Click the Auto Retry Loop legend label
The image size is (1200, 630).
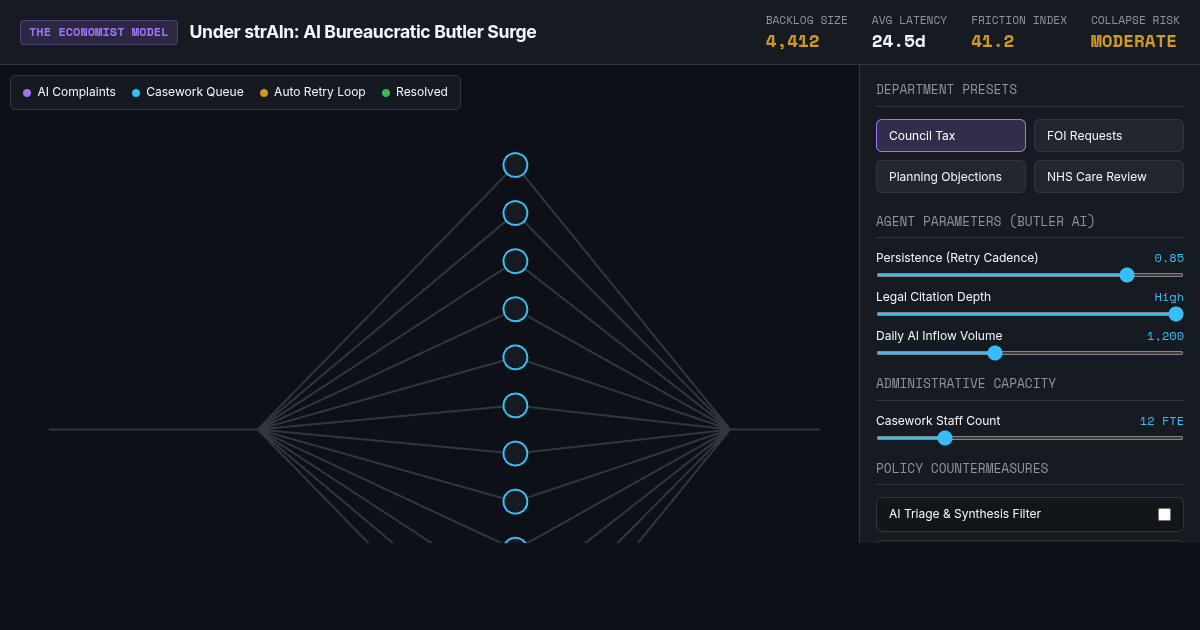(320, 92)
